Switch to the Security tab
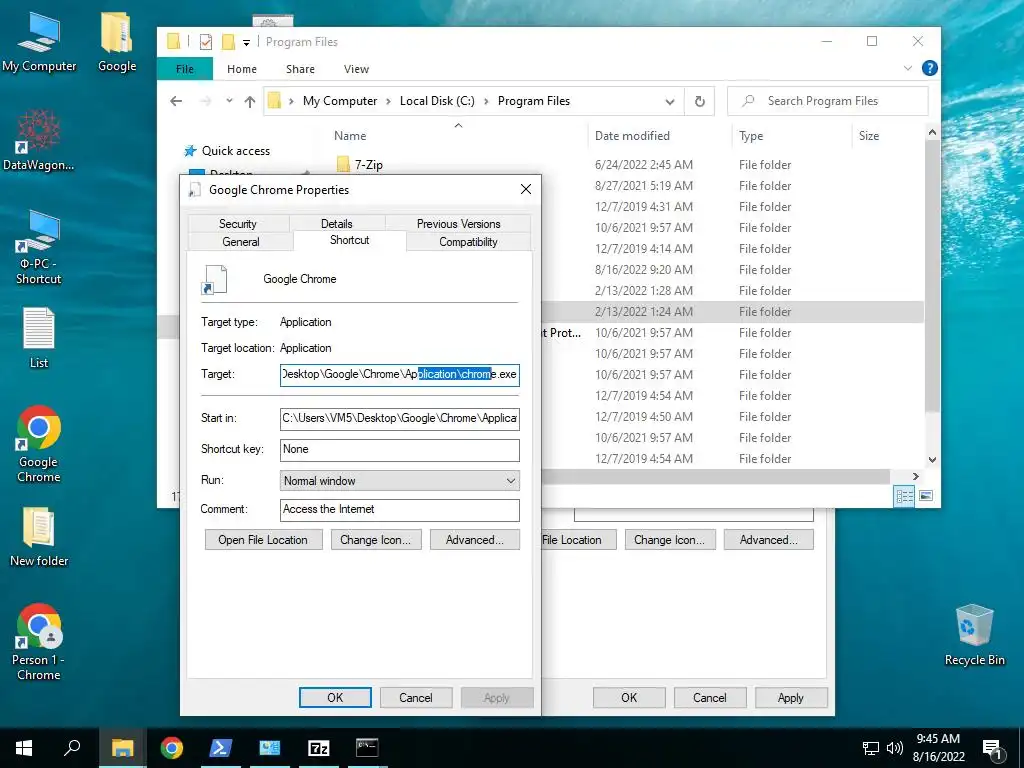This screenshot has height=768, width=1024. click(x=238, y=223)
